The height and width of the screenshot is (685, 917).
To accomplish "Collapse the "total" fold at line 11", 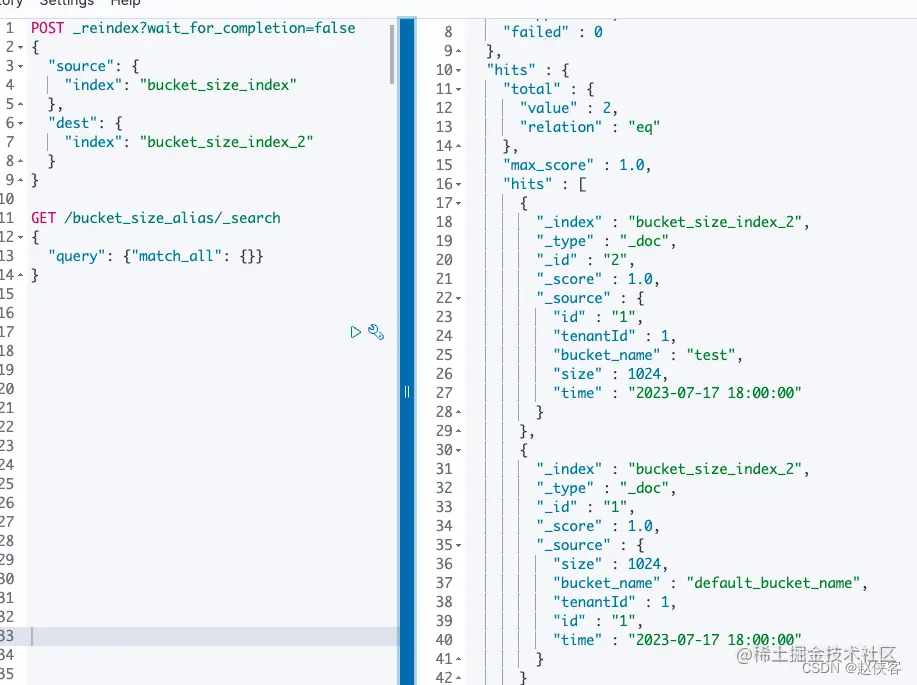I will point(458,90).
